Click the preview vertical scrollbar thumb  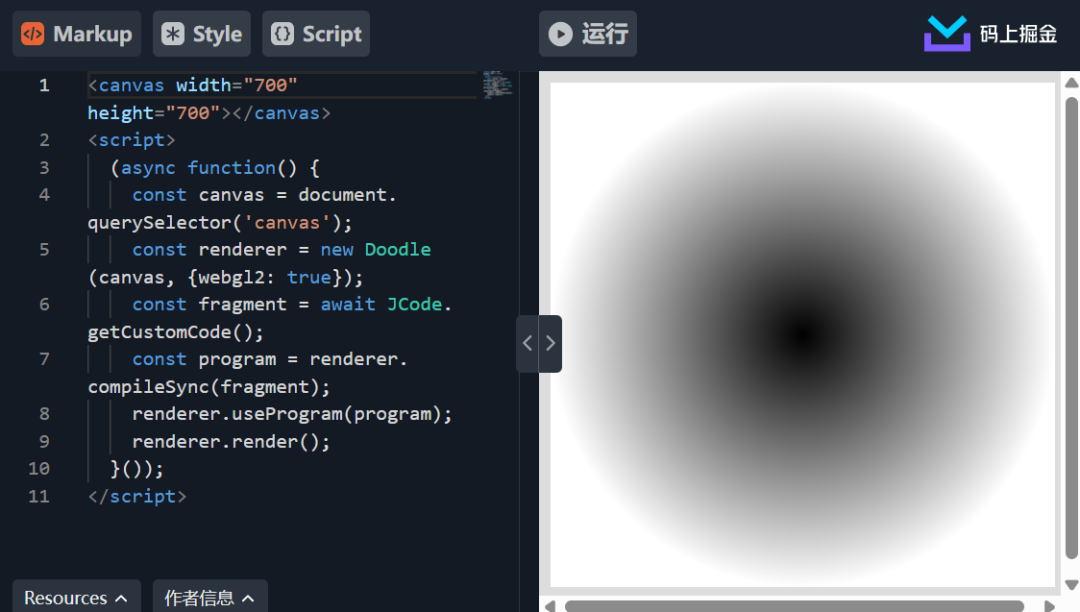[x=1071, y=328]
